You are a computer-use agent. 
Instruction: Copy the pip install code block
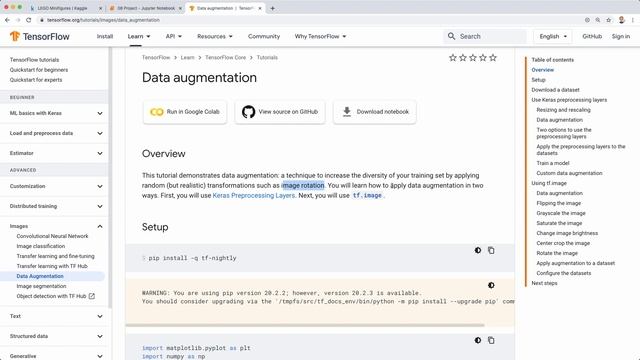[491, 250]
